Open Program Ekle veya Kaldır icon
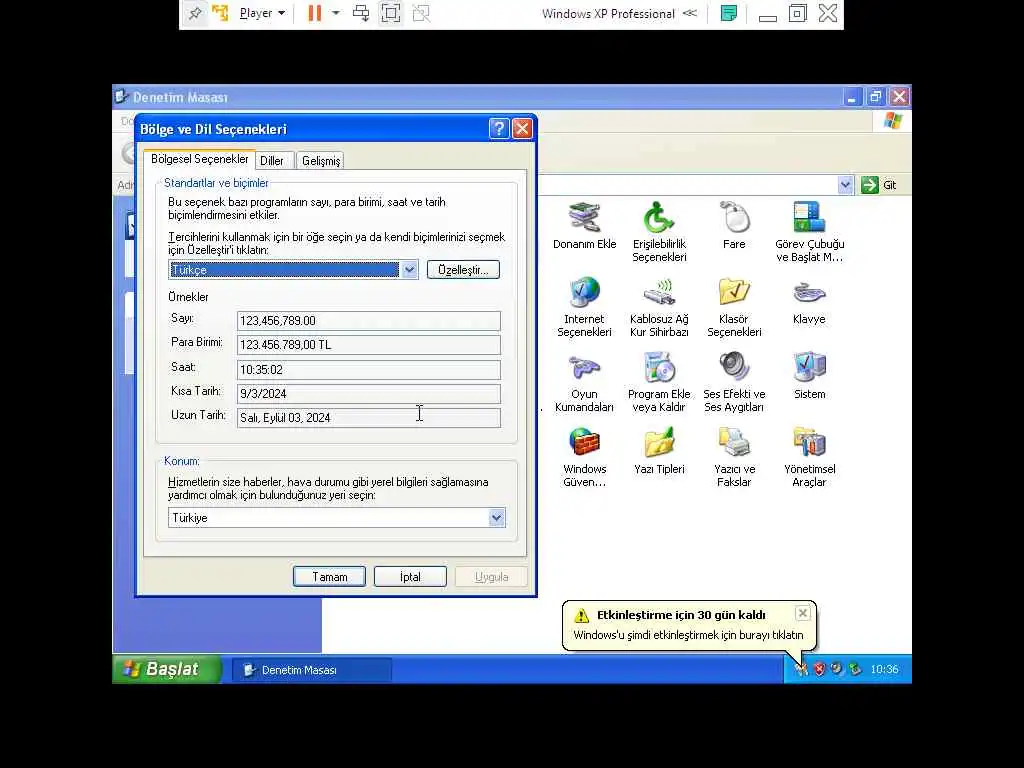 (659, 382)
